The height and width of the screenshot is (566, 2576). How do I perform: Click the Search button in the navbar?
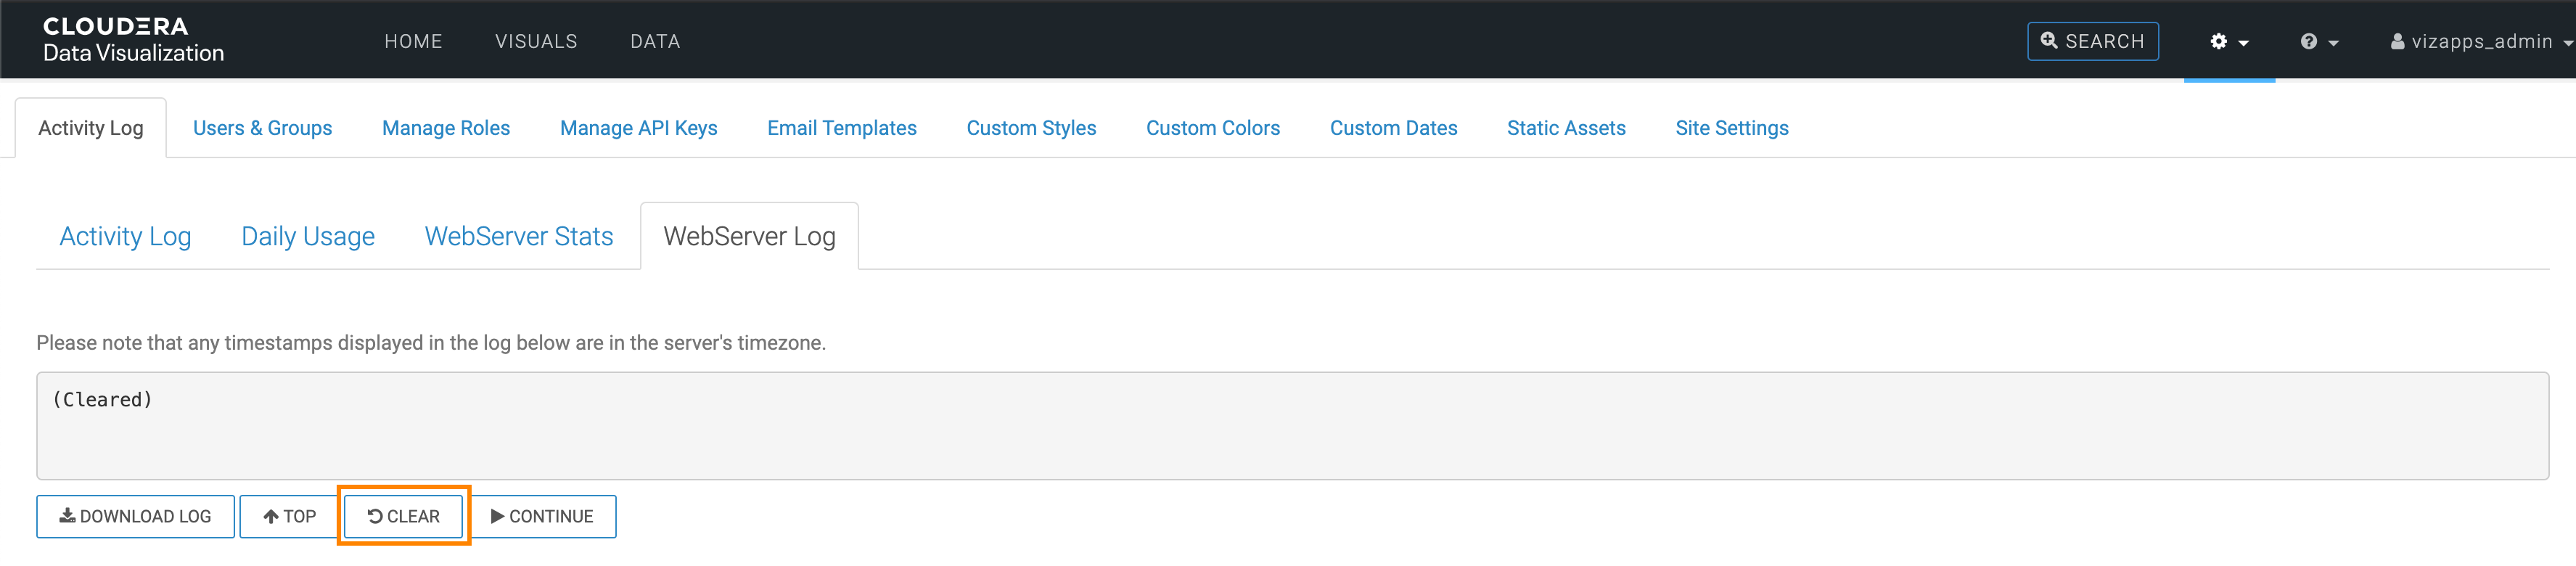pos(2092,42)
